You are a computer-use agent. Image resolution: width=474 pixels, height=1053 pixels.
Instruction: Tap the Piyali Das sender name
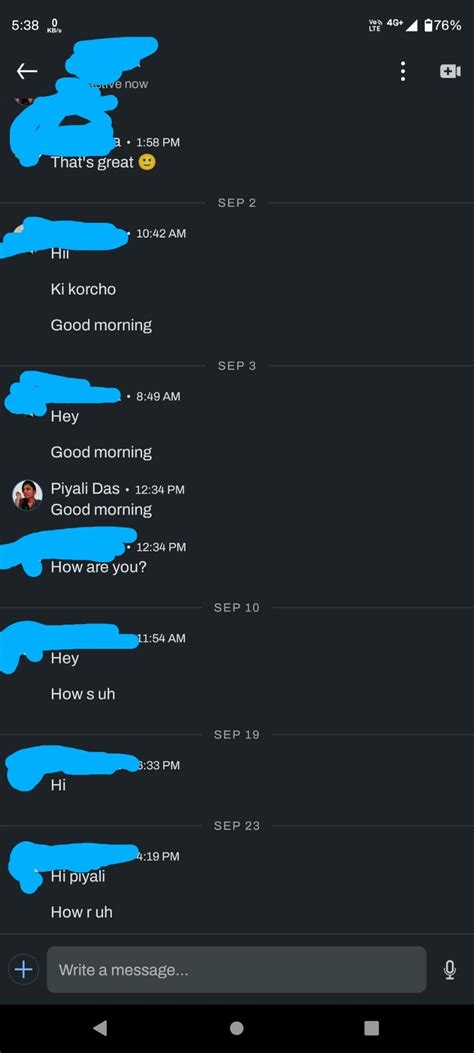point(85,489)
